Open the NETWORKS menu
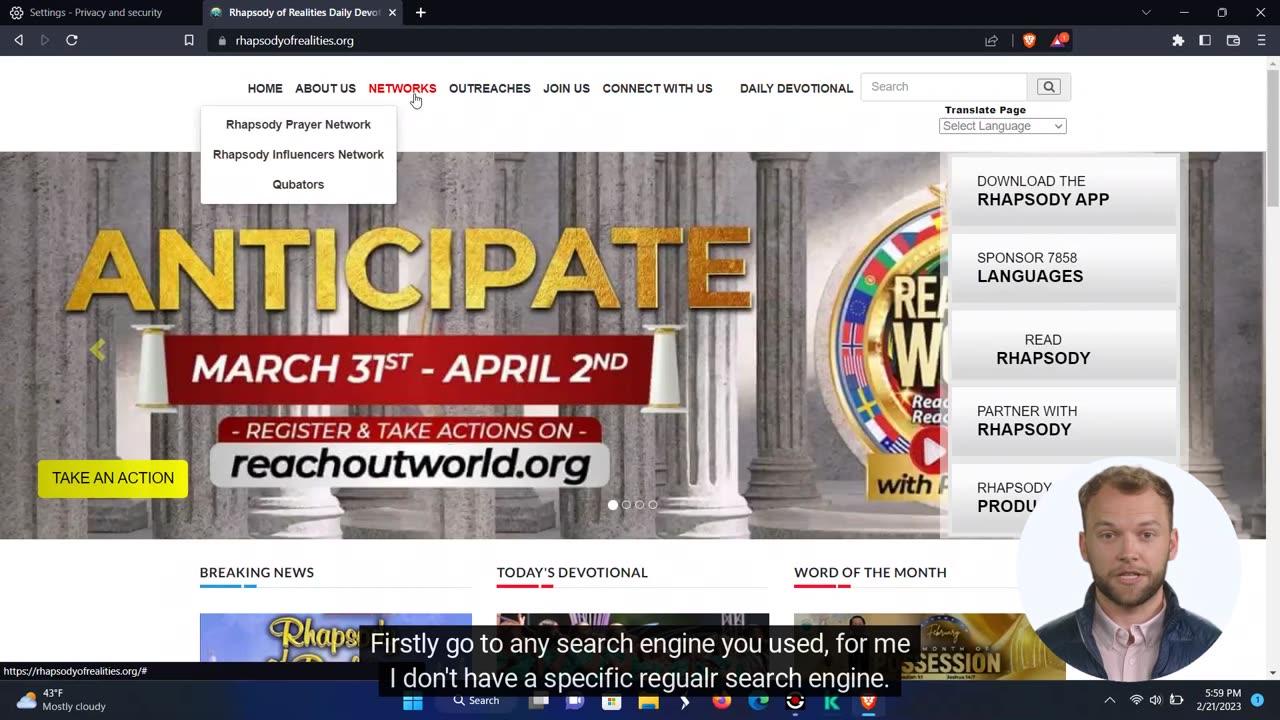This screenshot has height=720, width=1280. (402, 88)
